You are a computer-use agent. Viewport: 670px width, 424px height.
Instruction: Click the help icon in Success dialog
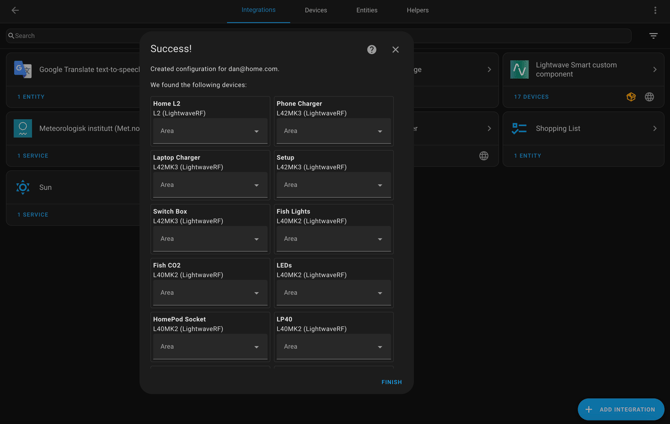click(372, 50)
